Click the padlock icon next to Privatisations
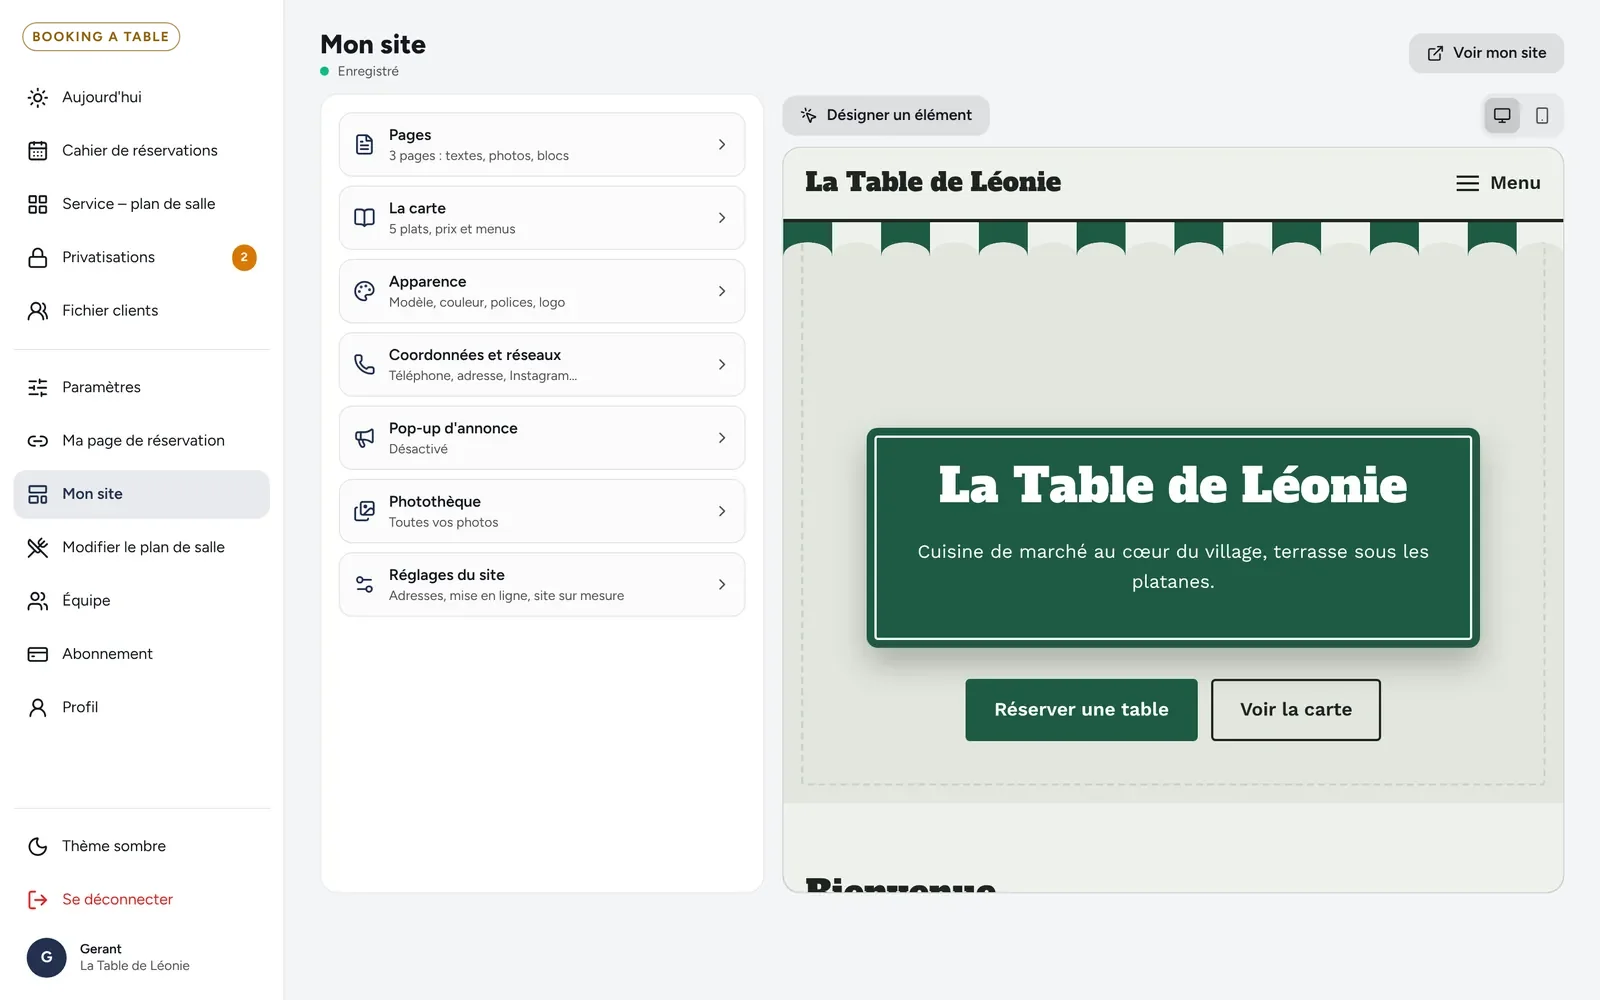Image resolution: width=1600 pixels, height=1000 pixels. pos(38,257)
